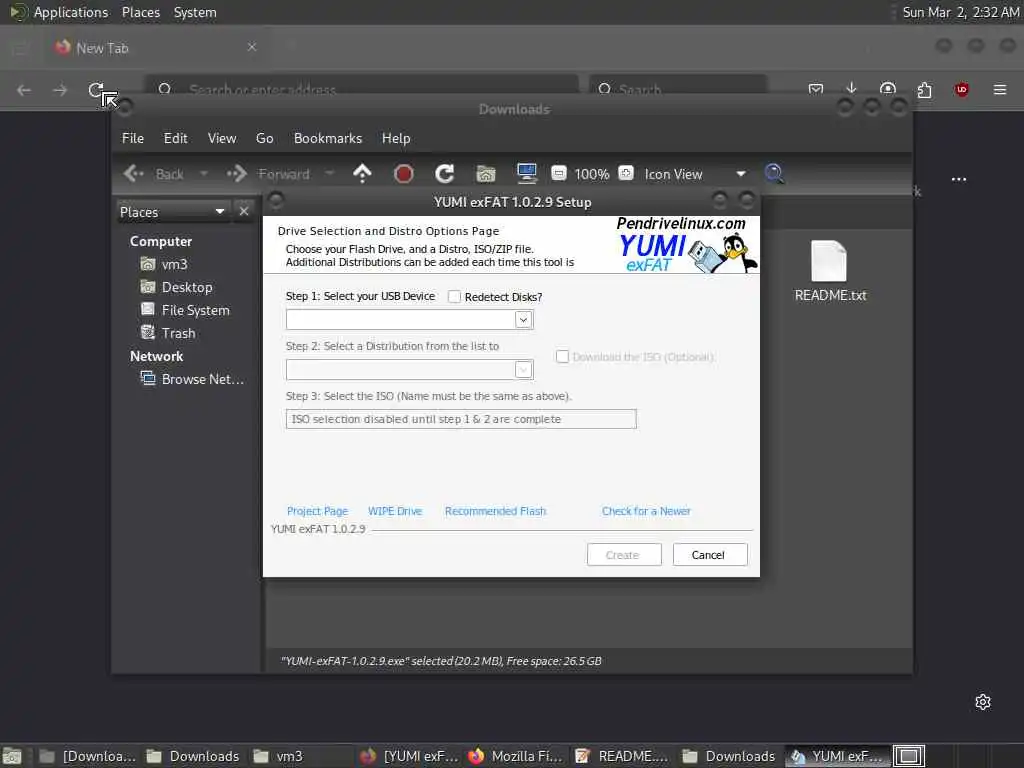The width and height of the screenshot is (1024, 768).
Task: Open Firefox account icon
Action: pos(888,89)
